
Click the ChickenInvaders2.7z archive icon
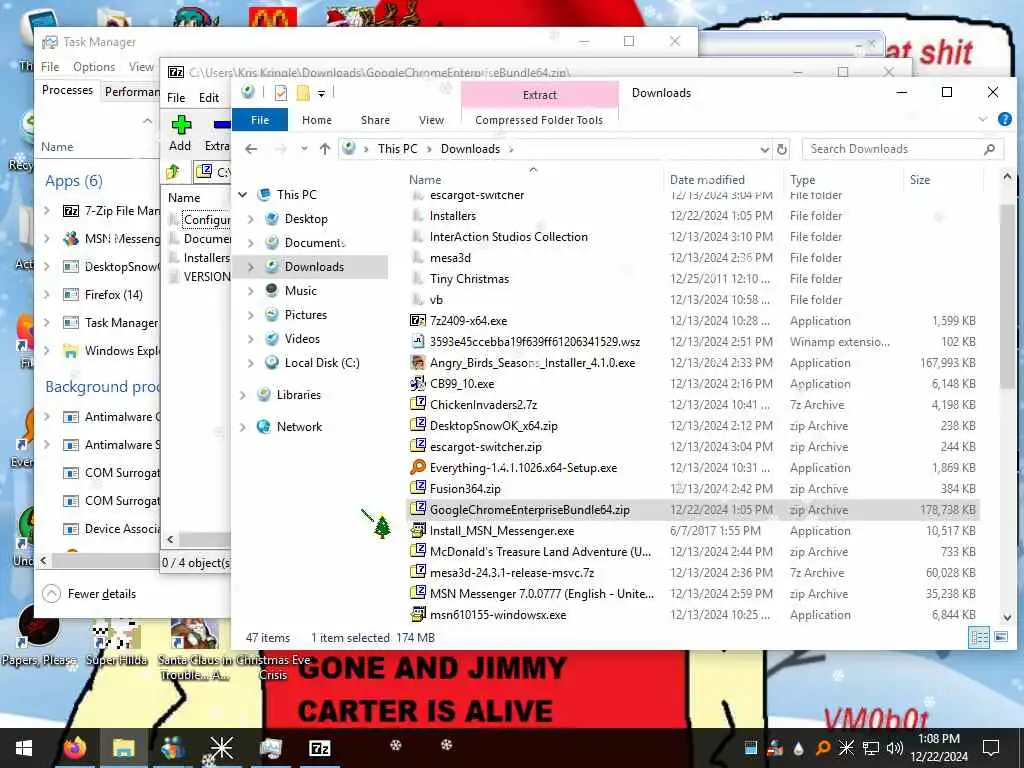(417, 404)
